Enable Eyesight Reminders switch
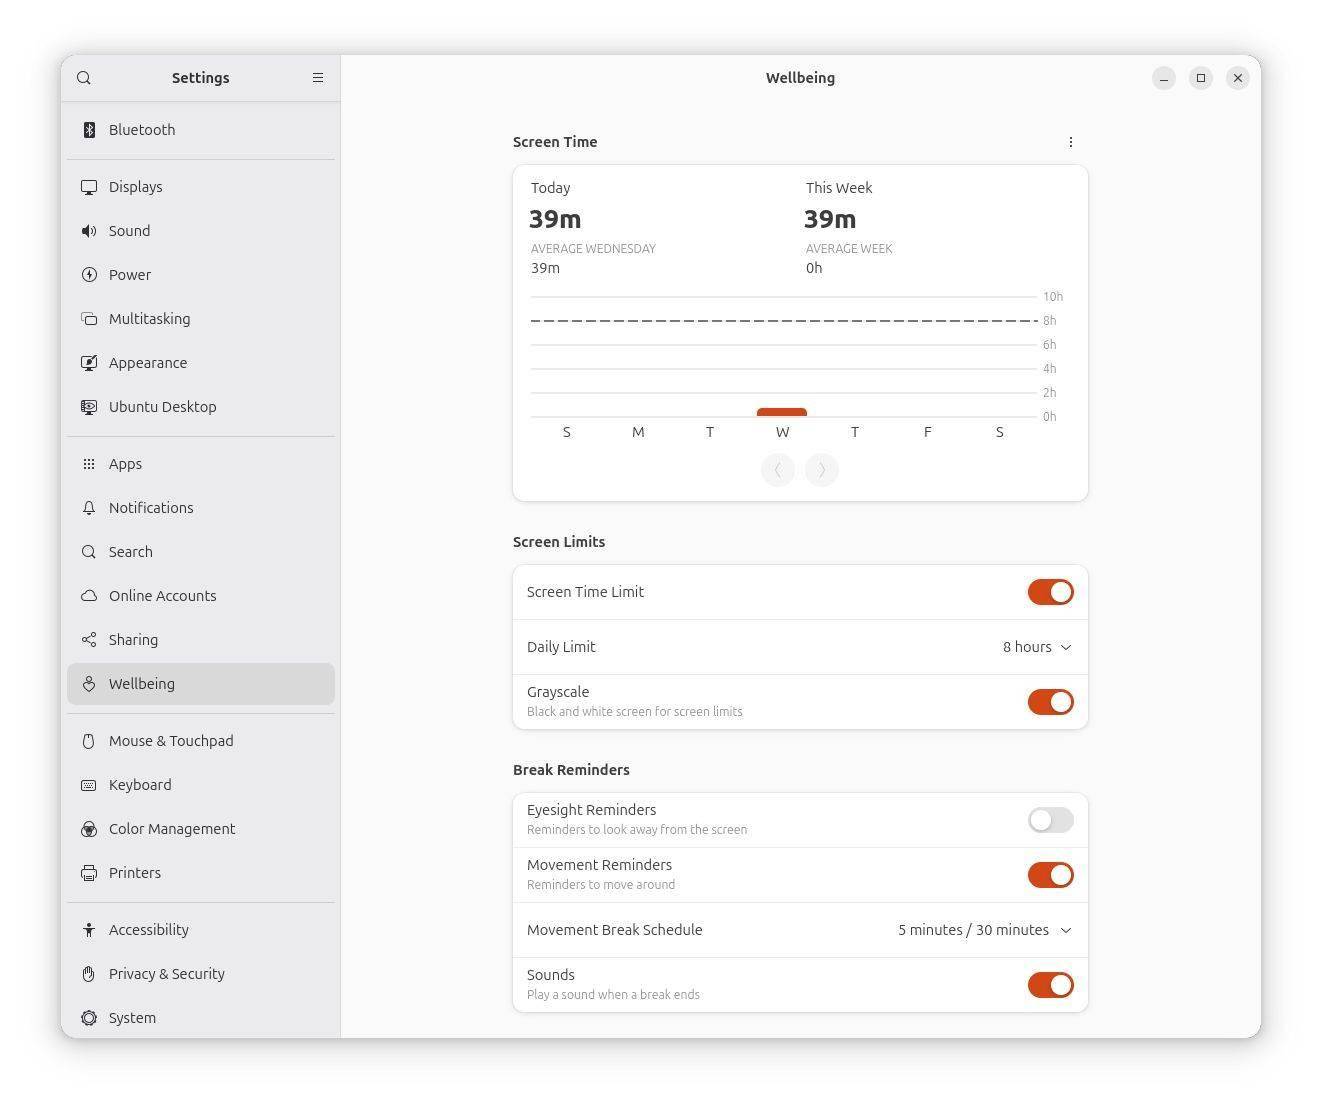The width and height of the screenshot is (1322, 1105). pyautogui.click(x=1050, y=820)
